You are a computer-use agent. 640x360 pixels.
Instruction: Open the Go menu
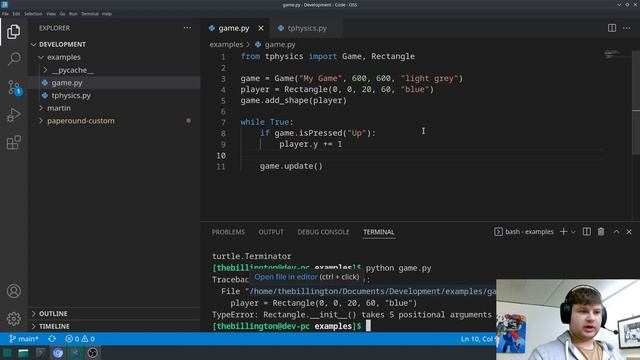click(x=62, y=13)
